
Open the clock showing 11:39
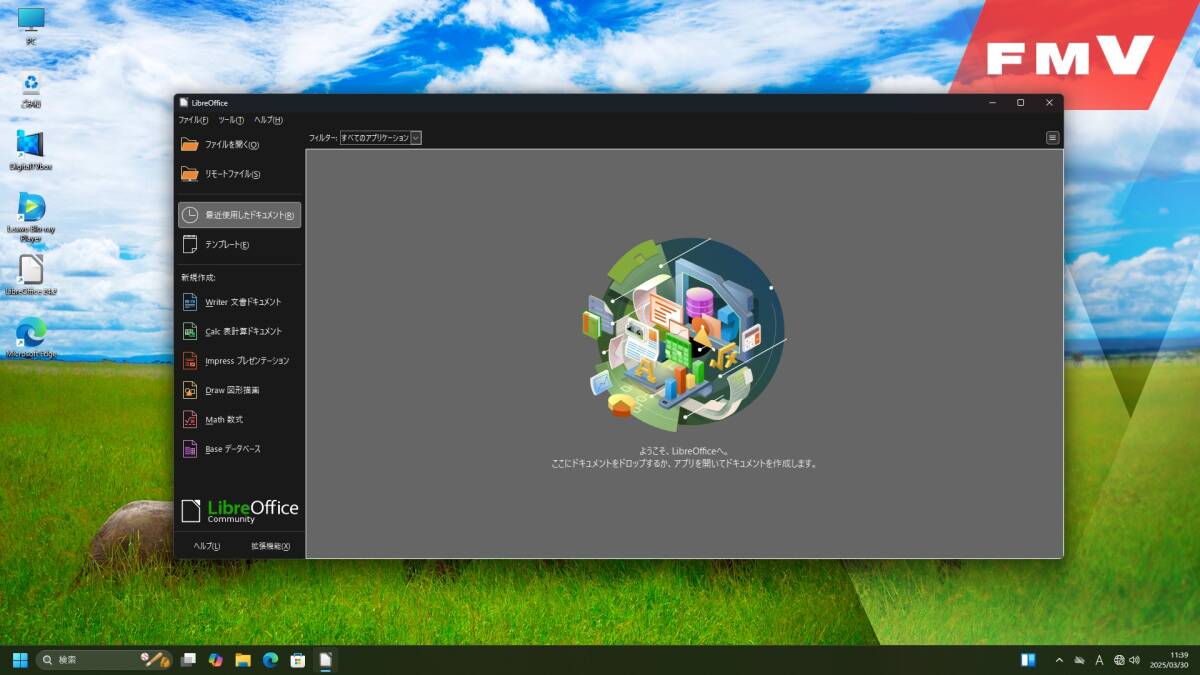coord(1168,660)
